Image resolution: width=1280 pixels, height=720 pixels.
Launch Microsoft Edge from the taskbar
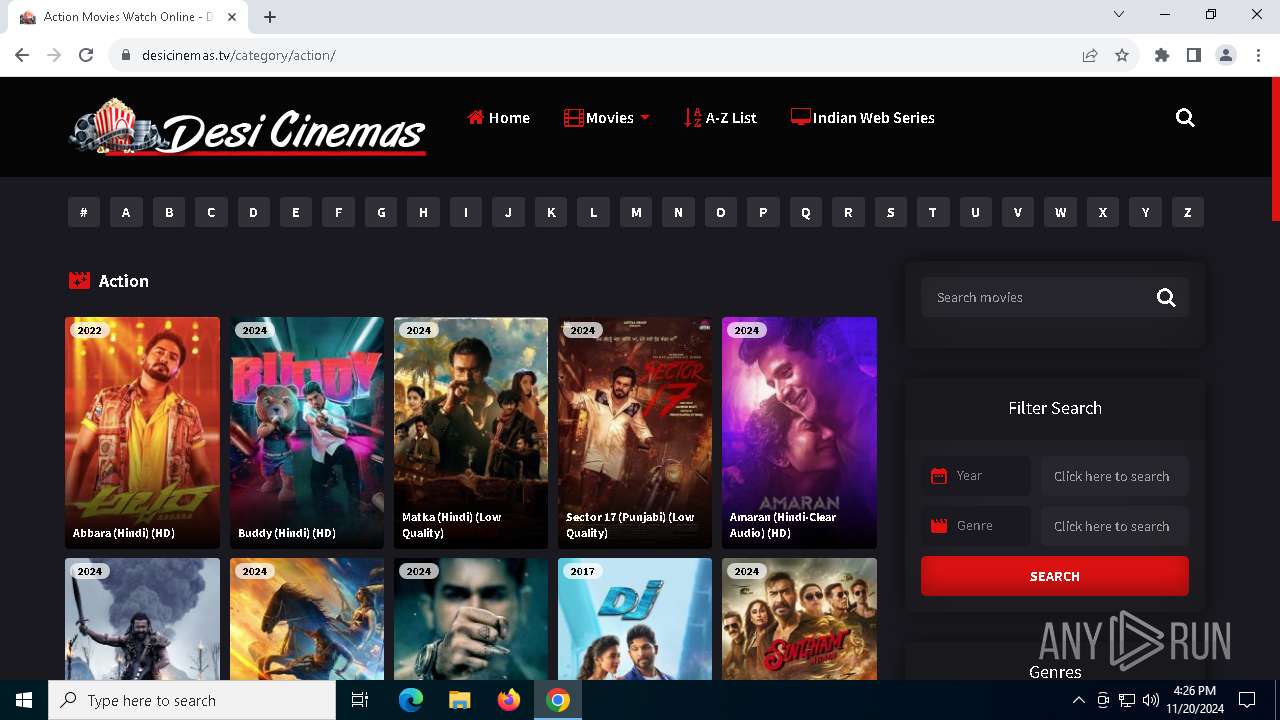tap(411, 700)
